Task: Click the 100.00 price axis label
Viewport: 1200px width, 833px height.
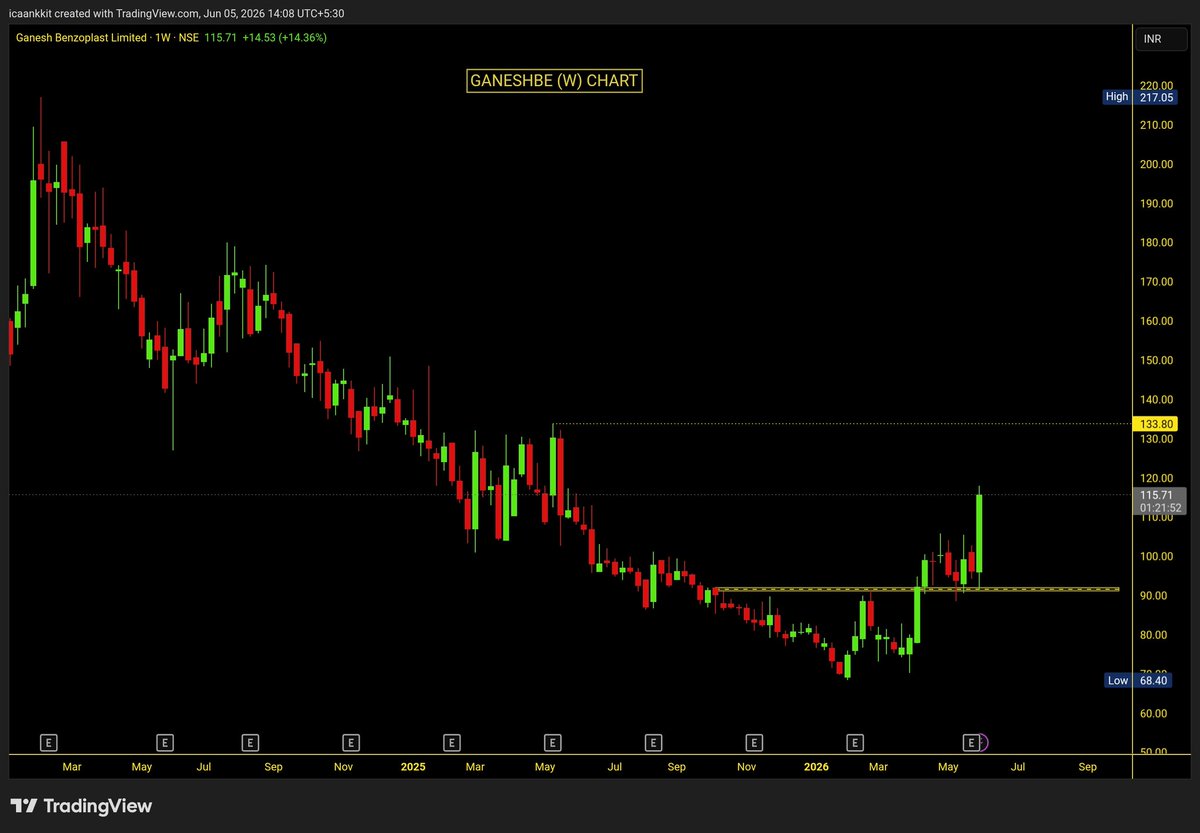Action: [x=1155, y=557]
